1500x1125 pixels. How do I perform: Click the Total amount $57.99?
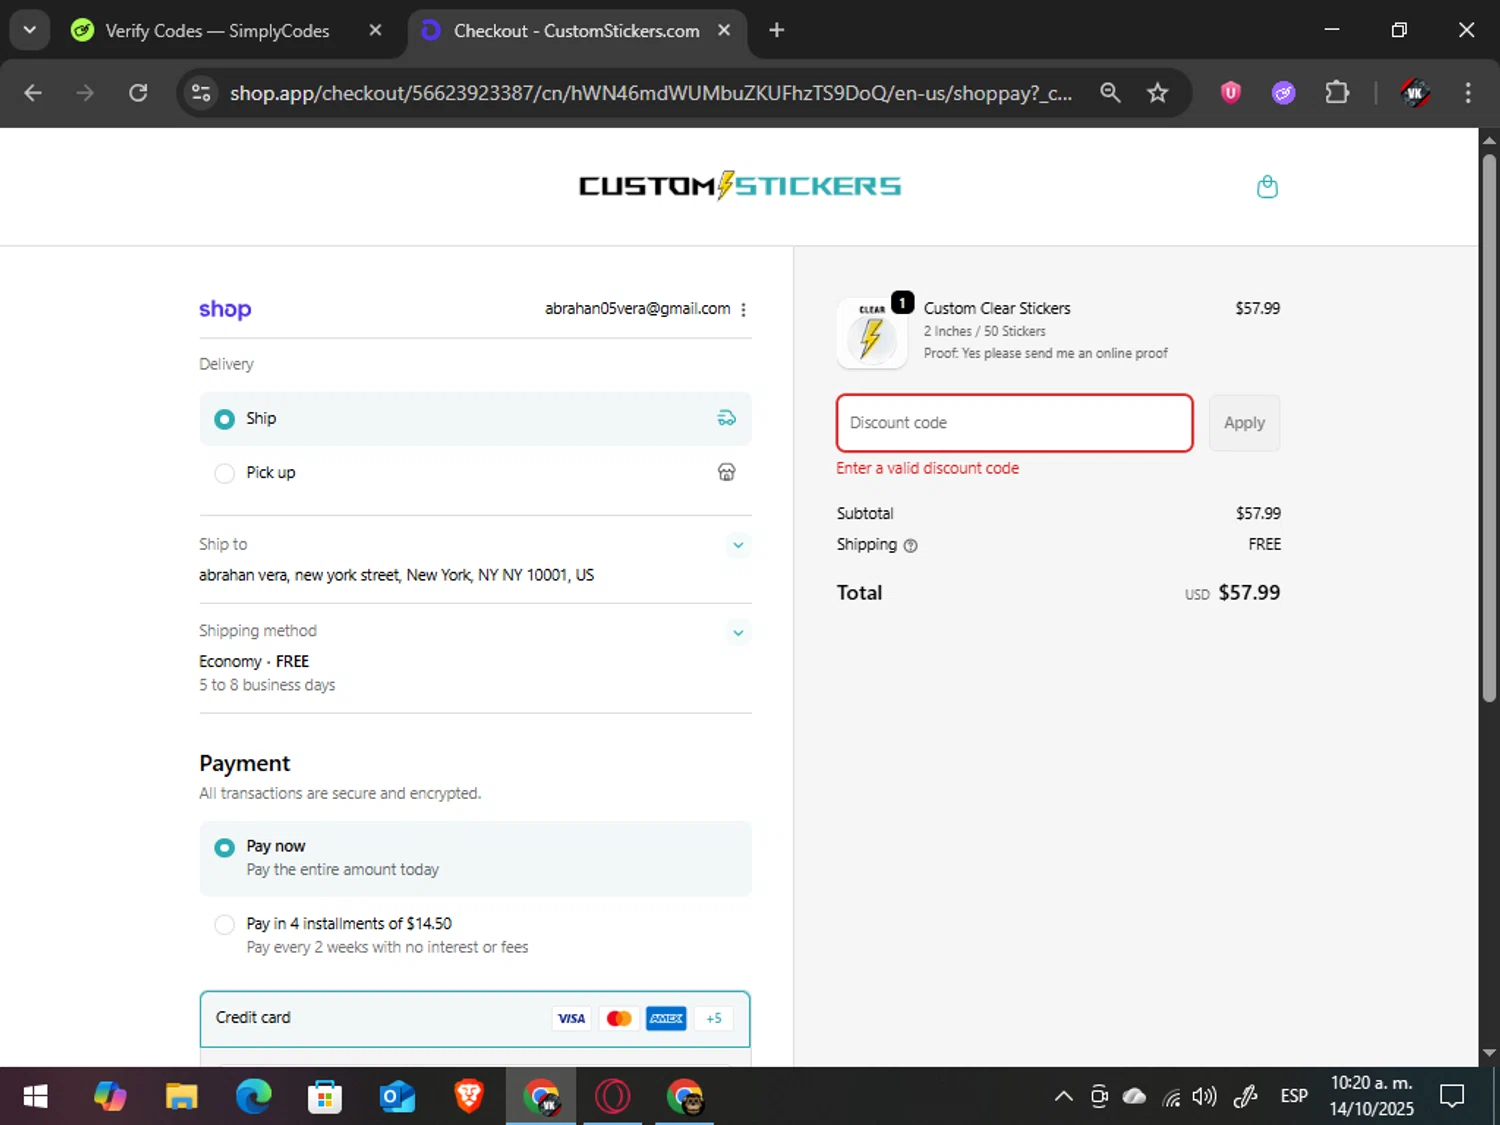click(x=1249, y=593)
